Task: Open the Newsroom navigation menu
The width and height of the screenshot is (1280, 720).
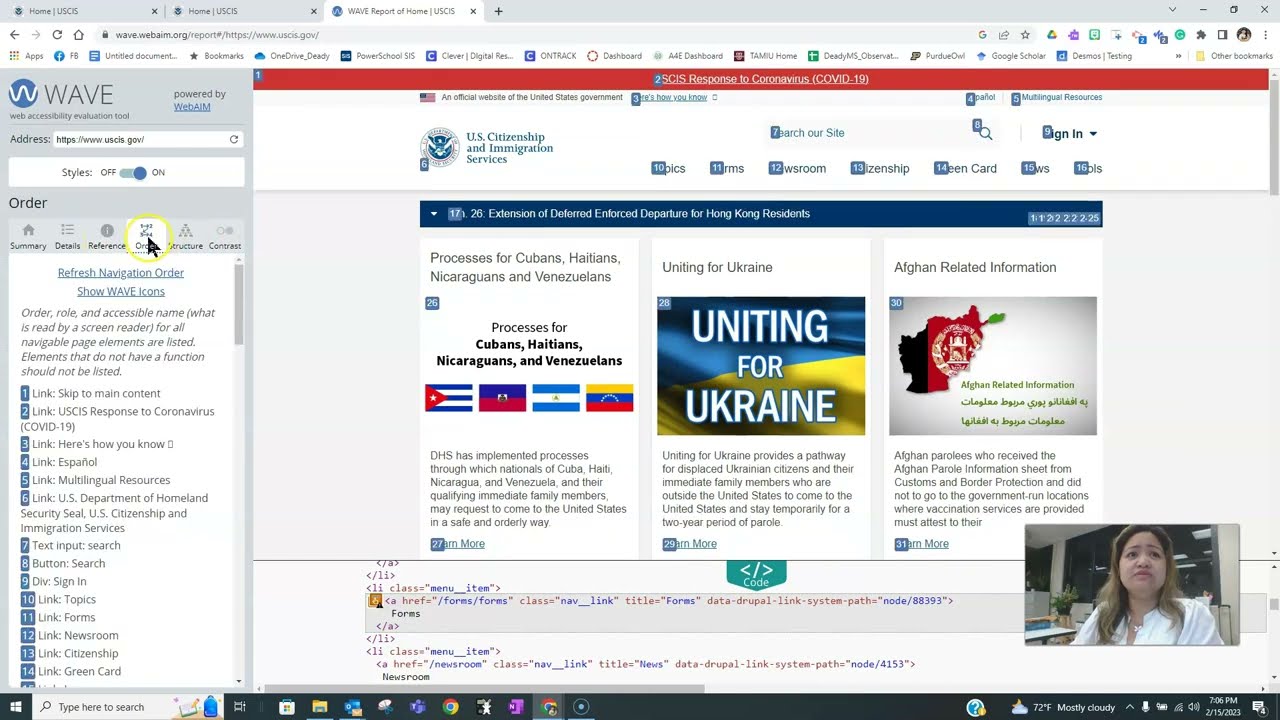Action: [797, 168]
